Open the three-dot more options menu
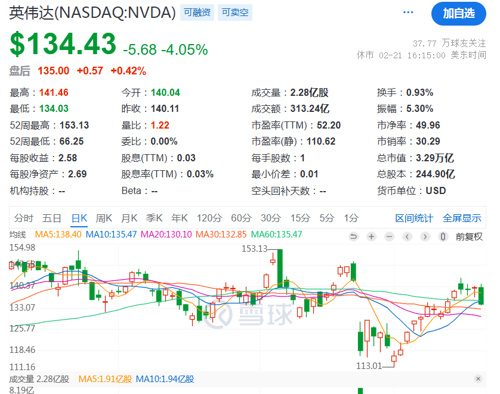 coord(408,12)
